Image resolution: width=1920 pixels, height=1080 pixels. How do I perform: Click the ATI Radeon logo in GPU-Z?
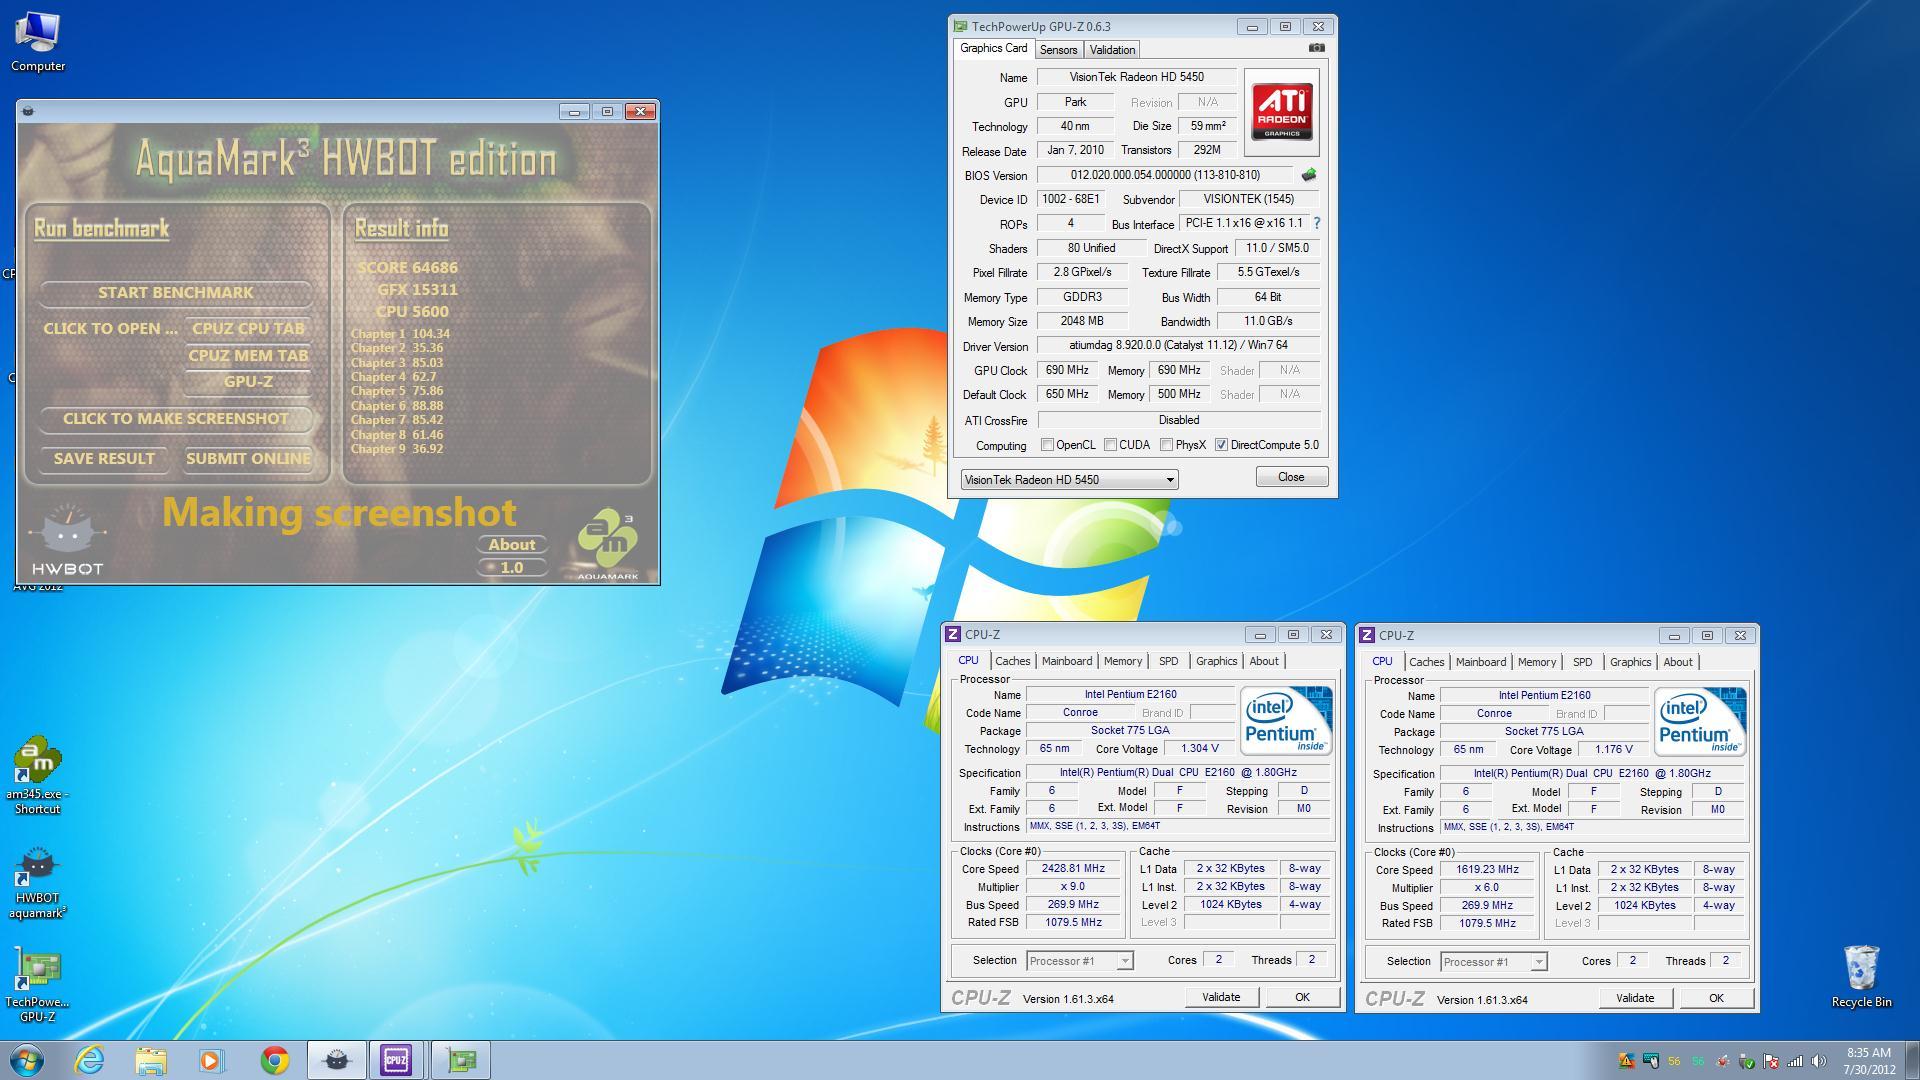pos(1281,112)
